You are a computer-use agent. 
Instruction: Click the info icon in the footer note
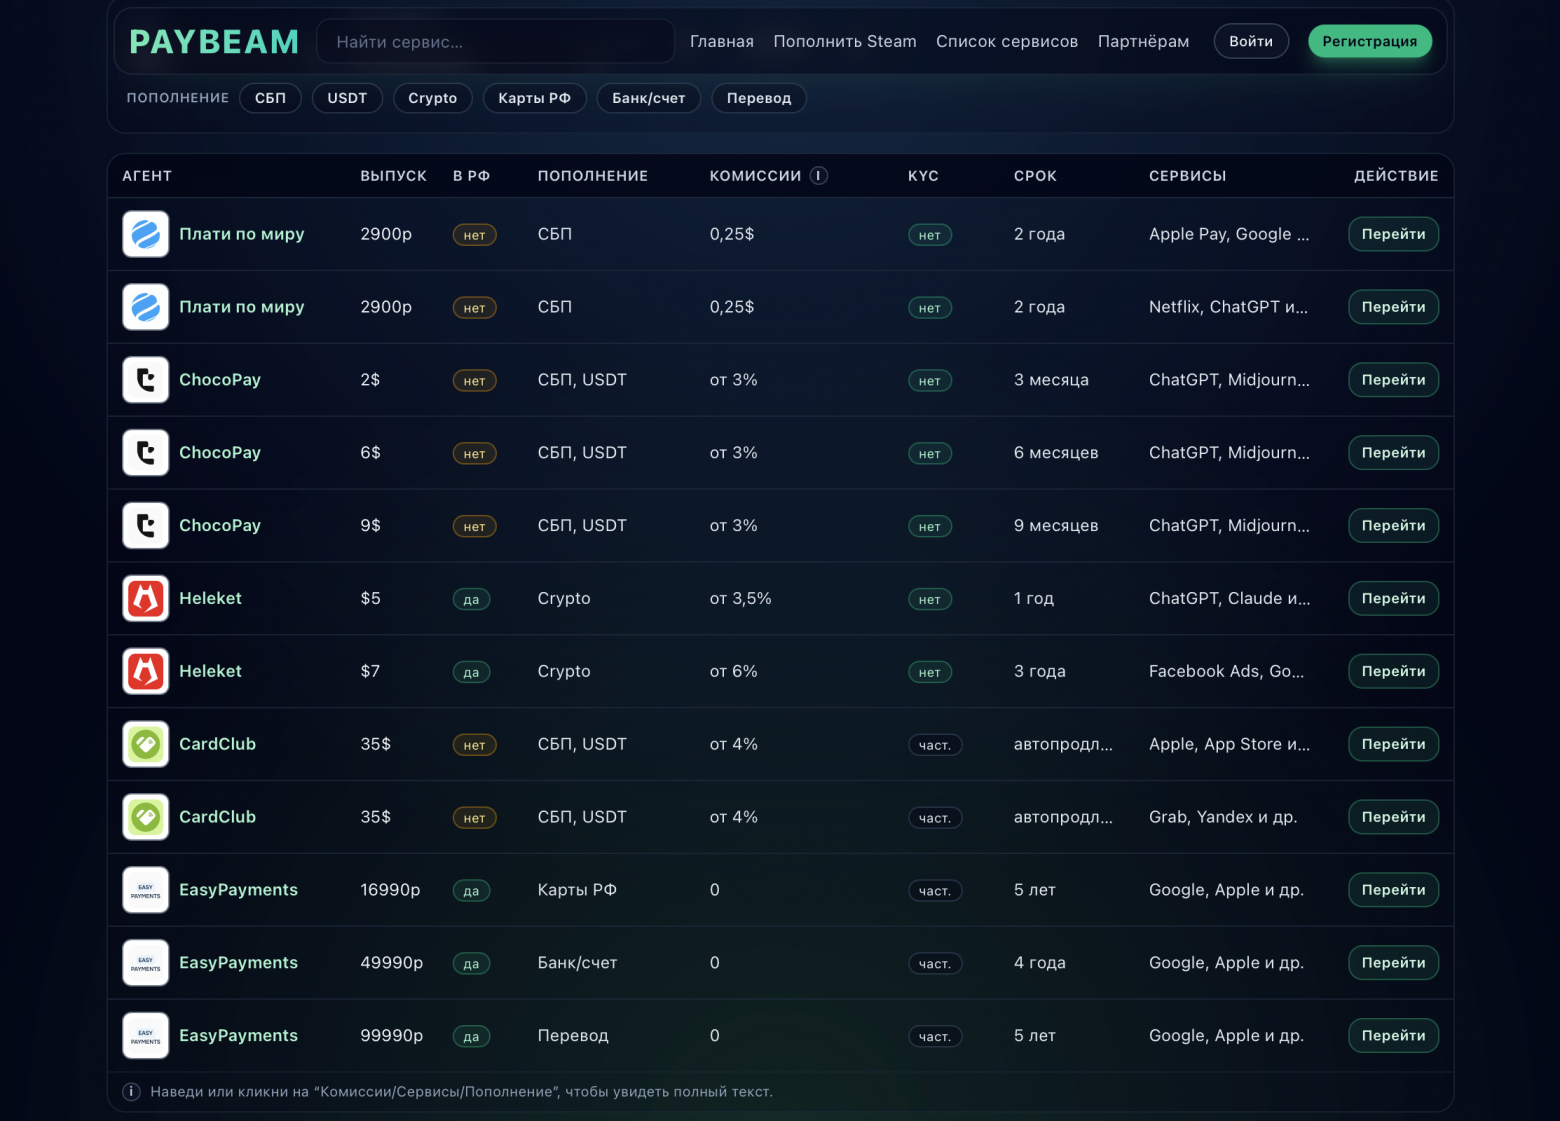[x=131, y=1092]
